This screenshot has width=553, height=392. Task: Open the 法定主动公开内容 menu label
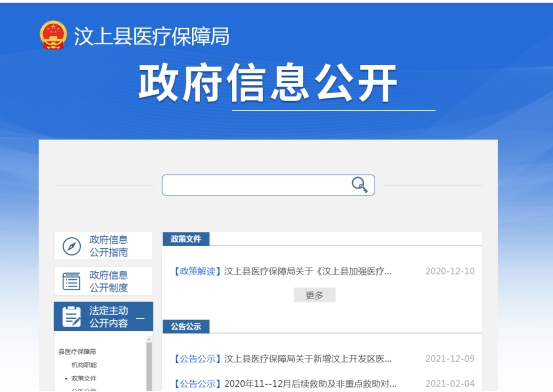click(x=109, y=316)
